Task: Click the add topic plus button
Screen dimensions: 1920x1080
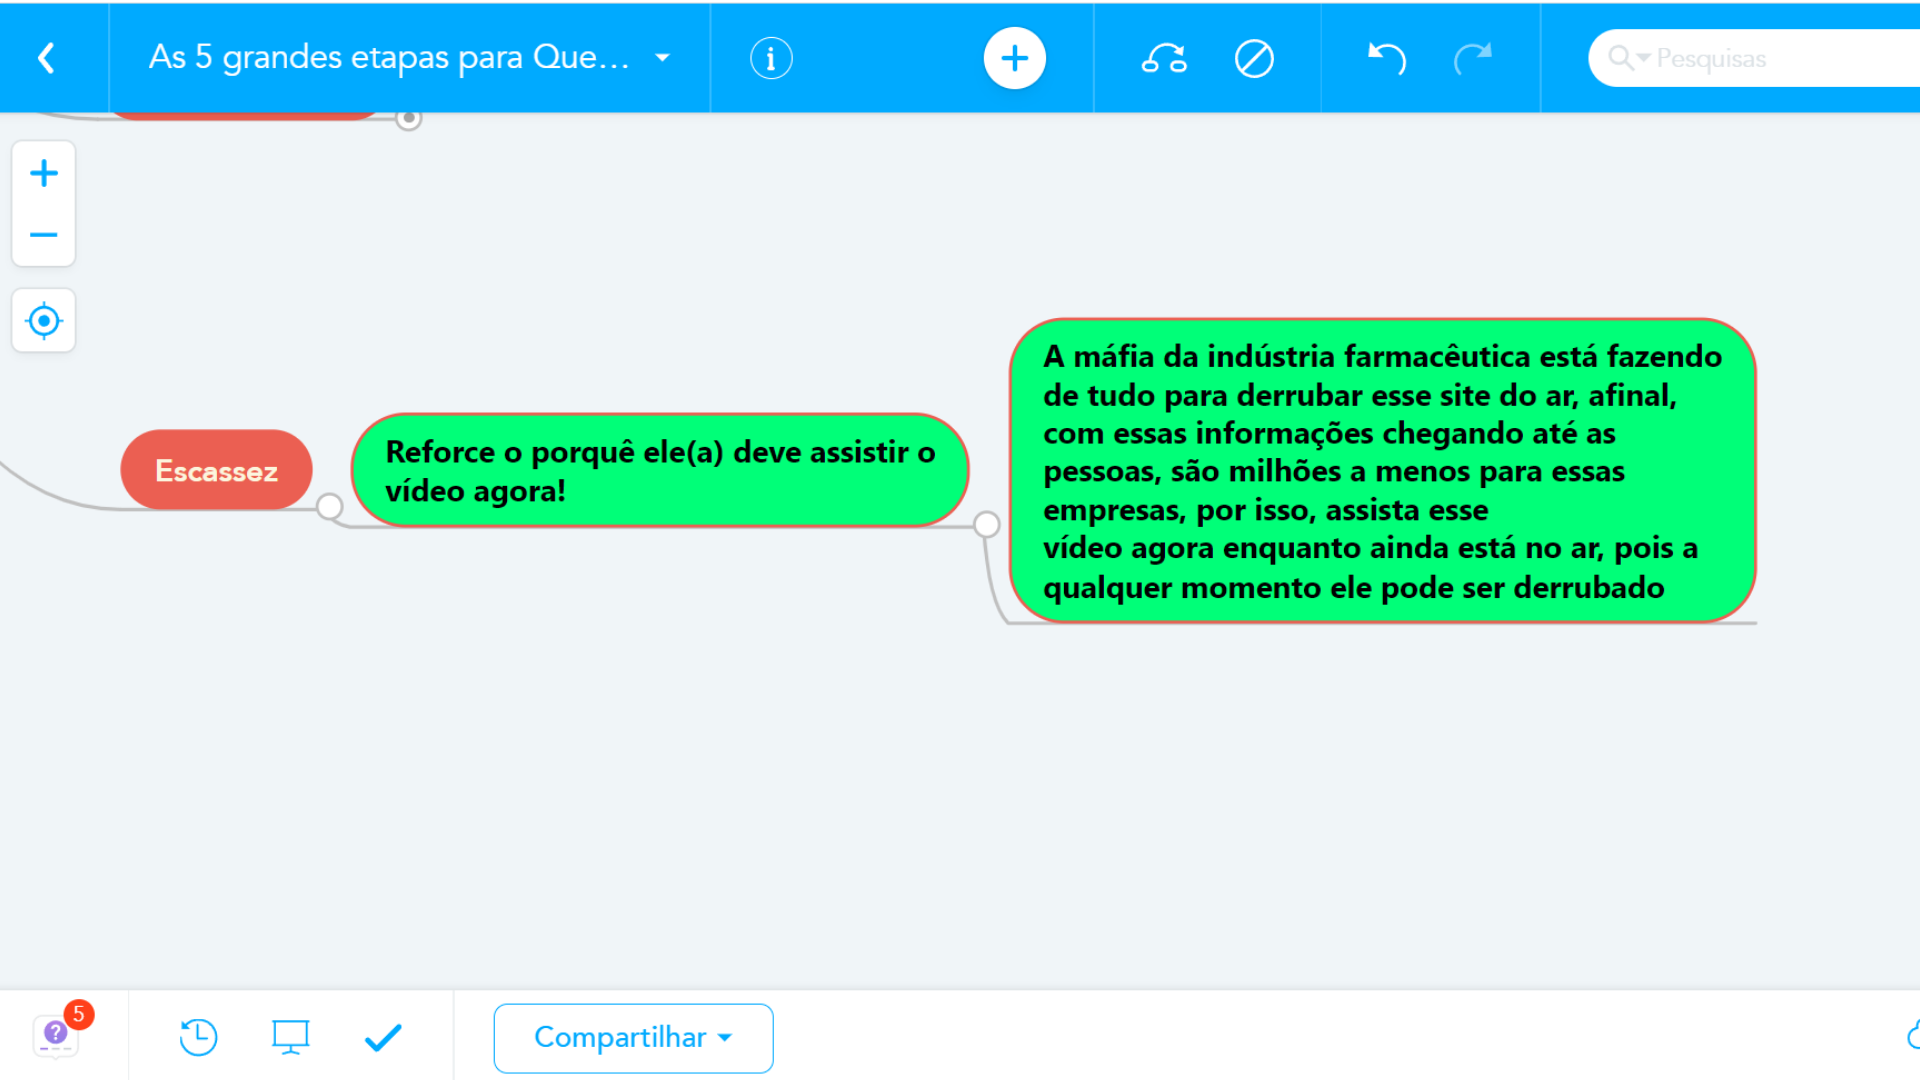Action: (1014, 58)
